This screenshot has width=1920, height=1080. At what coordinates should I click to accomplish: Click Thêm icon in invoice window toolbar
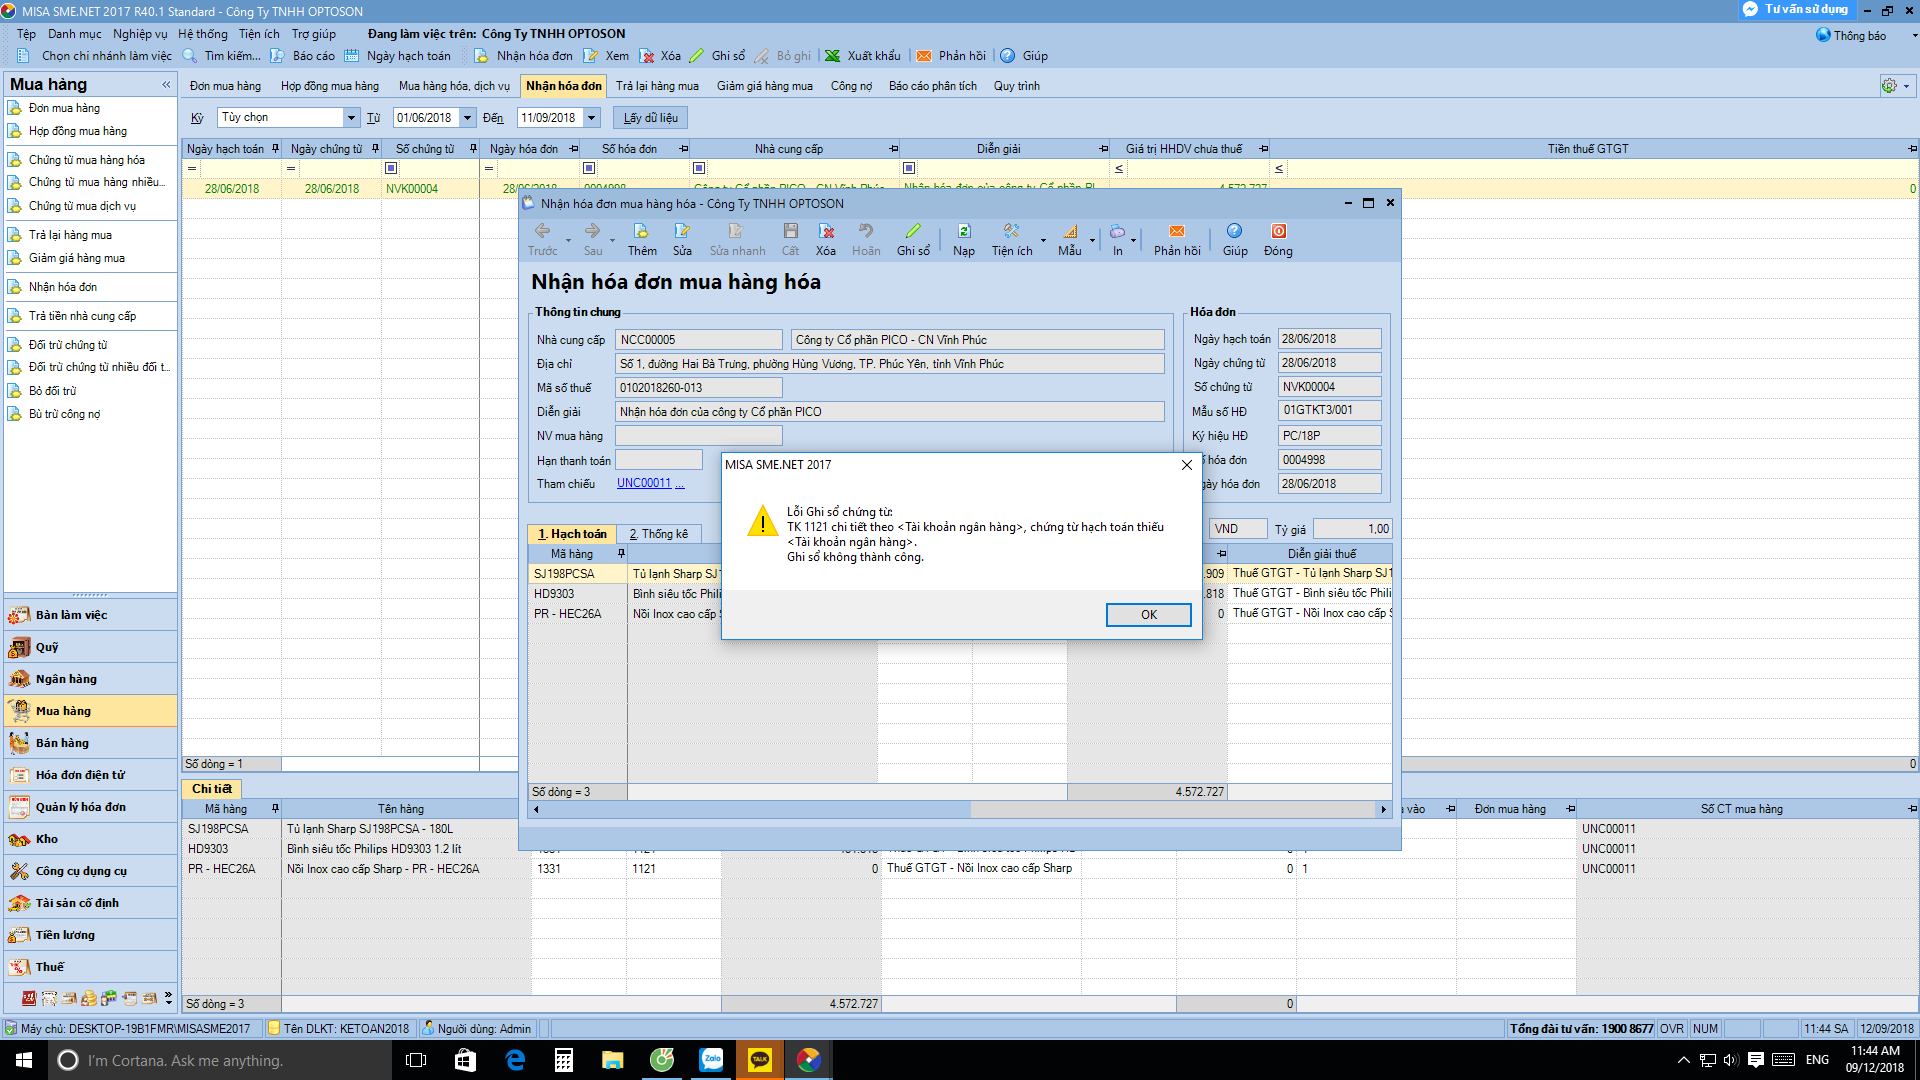click(642, 240)
